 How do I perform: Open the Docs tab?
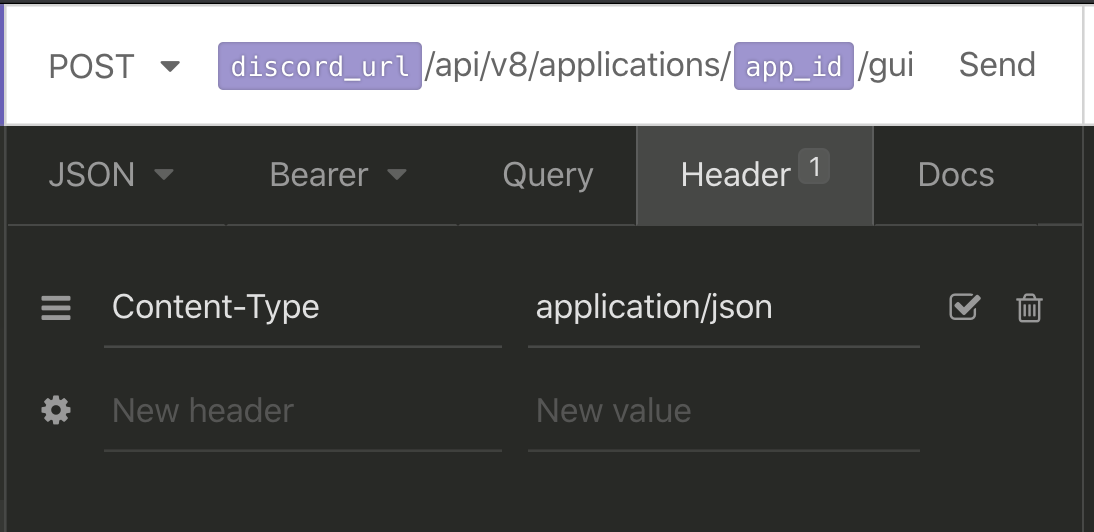pyautogui.click(x=956, y=175)
